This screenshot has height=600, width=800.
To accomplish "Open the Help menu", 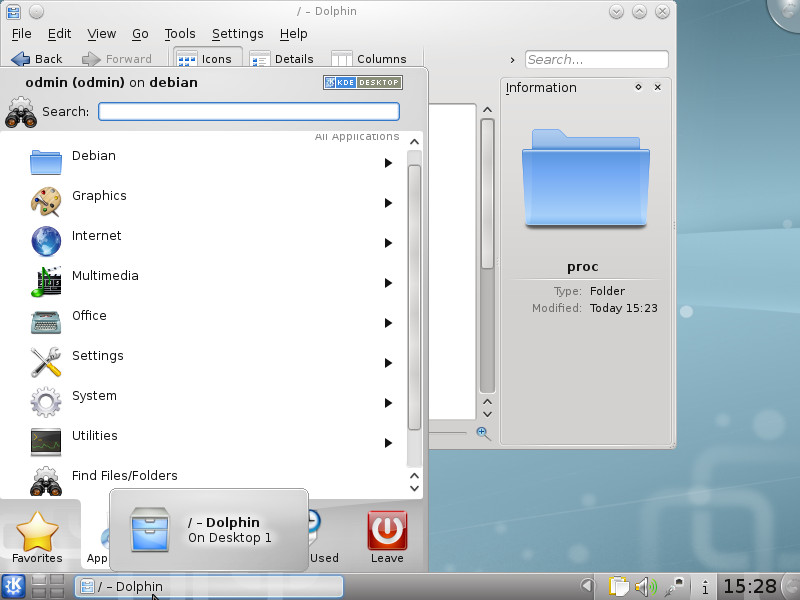I will point(293,34).
